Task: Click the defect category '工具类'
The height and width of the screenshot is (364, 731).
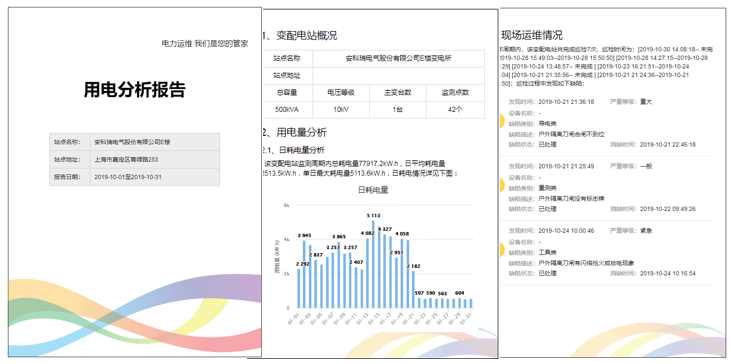Action: [547, 253]
